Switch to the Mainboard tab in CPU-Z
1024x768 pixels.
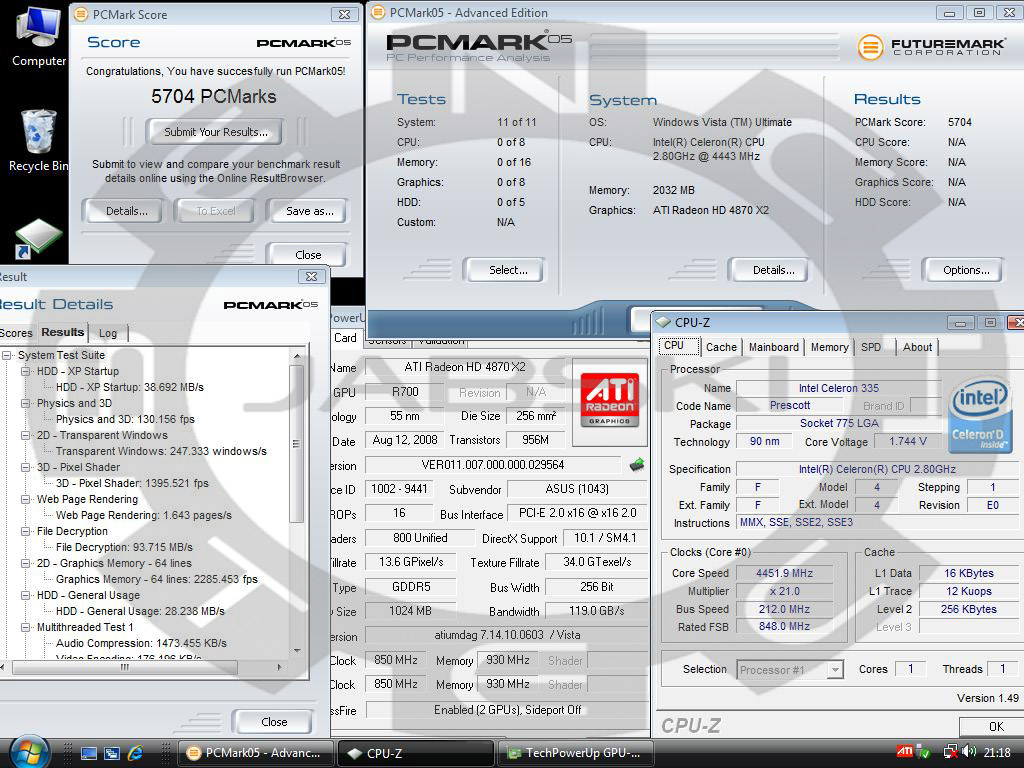pos(773,347)
